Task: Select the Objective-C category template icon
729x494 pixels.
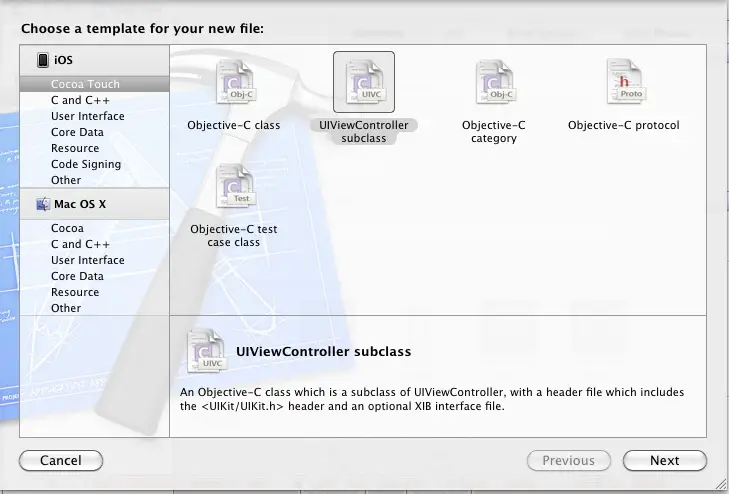Action: [493, 82]
